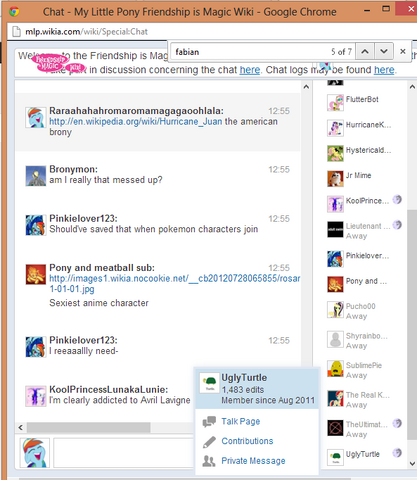Screen dimensions: 417x480
Task: Close the find bar
Action: (403, 52)
